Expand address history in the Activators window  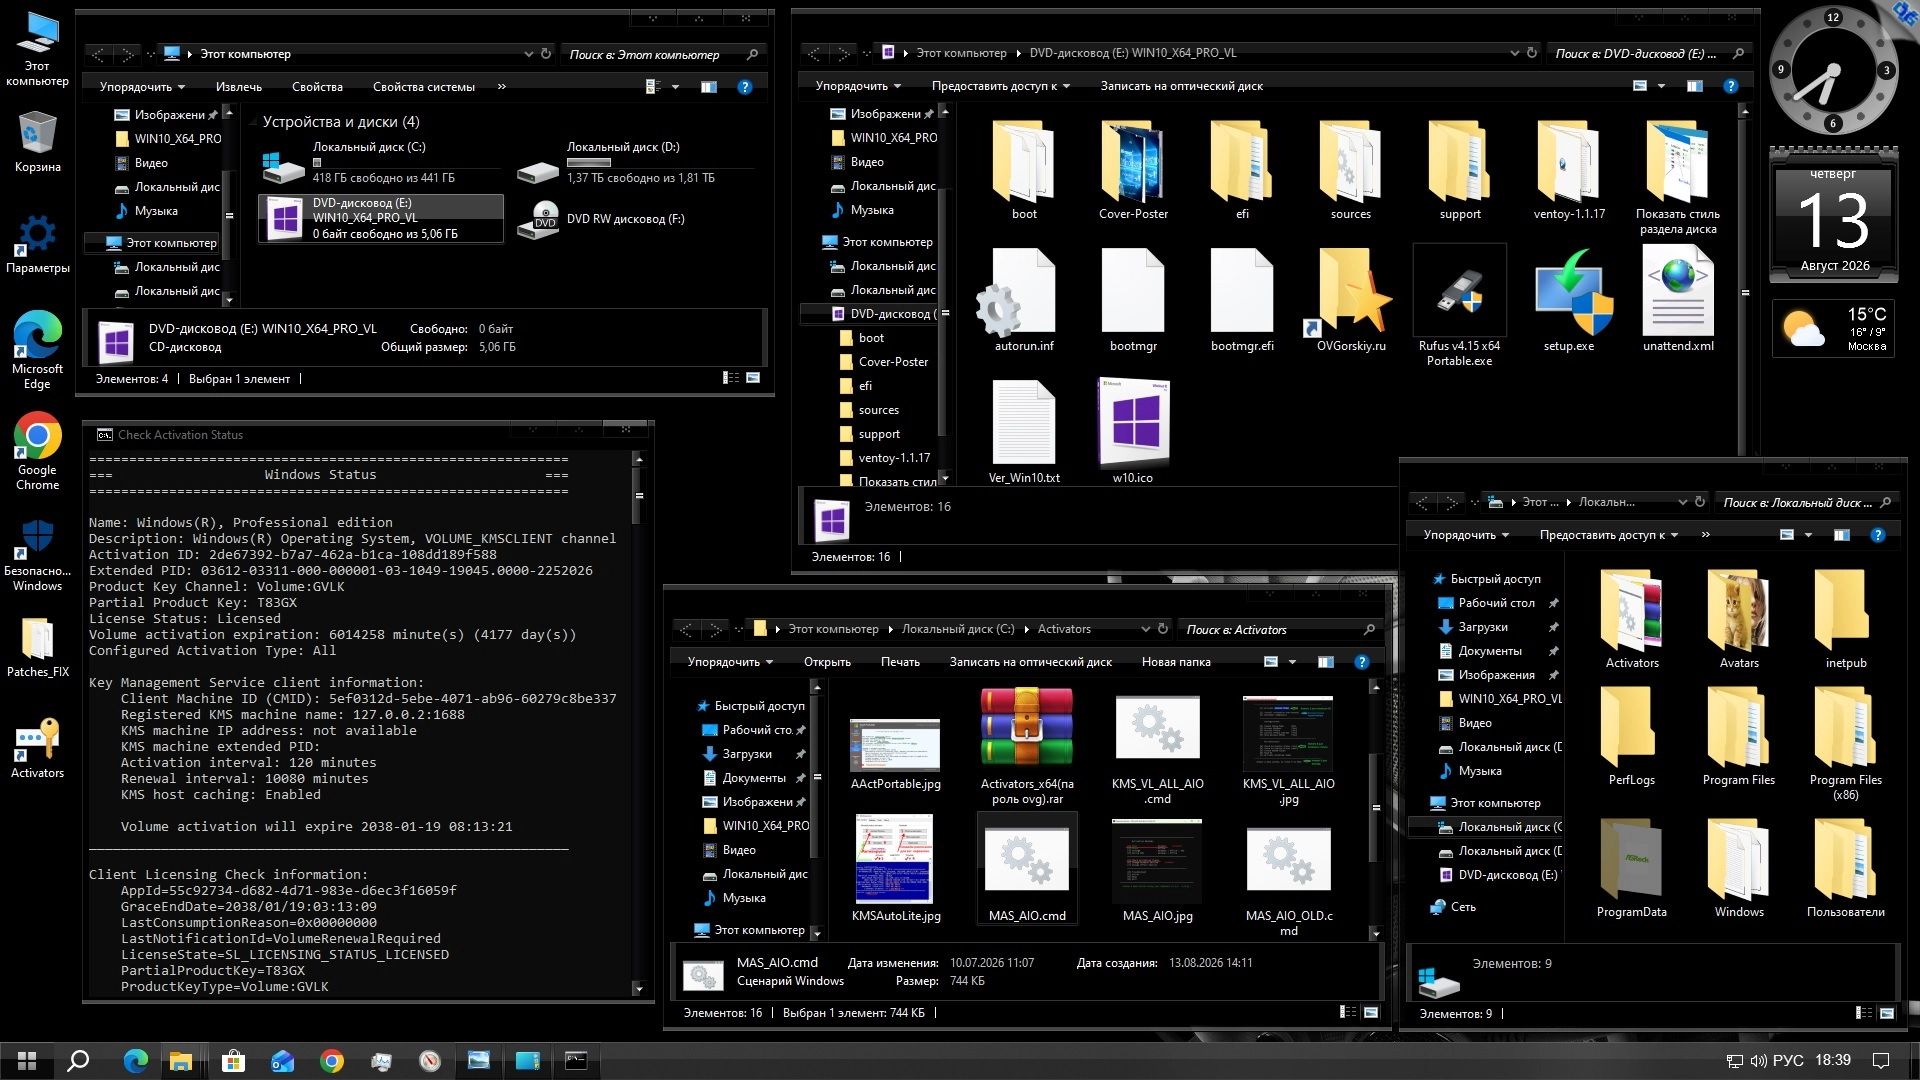pyautogui.click(x=1145, y=629)
